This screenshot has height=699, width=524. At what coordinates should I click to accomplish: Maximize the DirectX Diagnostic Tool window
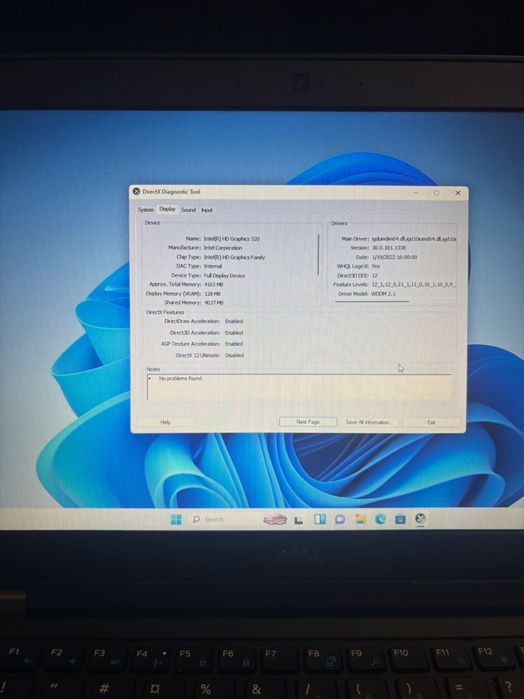tap(437, 193)
